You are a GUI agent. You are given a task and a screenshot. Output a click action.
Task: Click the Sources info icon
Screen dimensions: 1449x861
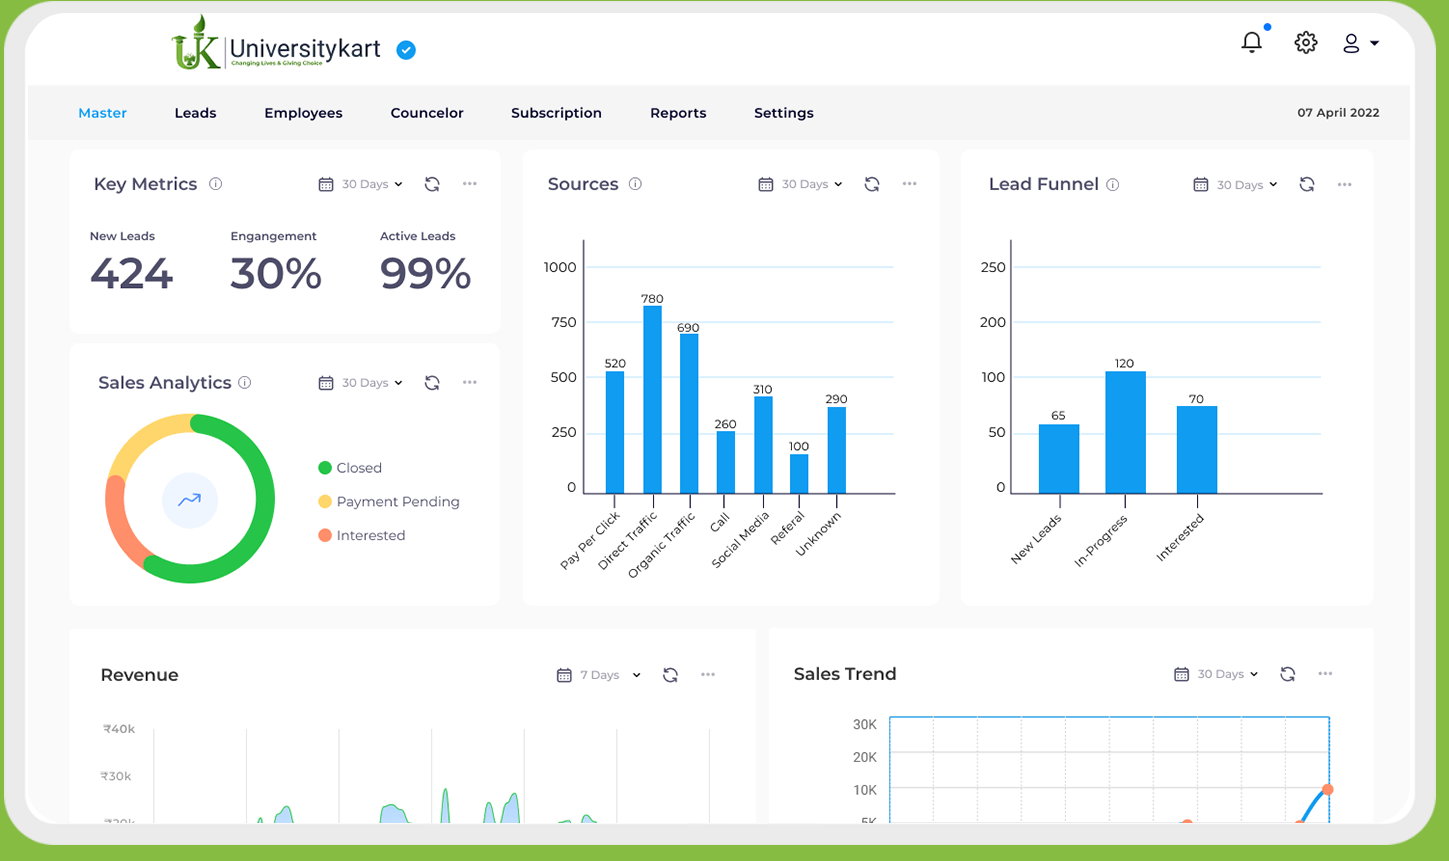point(635,184)
